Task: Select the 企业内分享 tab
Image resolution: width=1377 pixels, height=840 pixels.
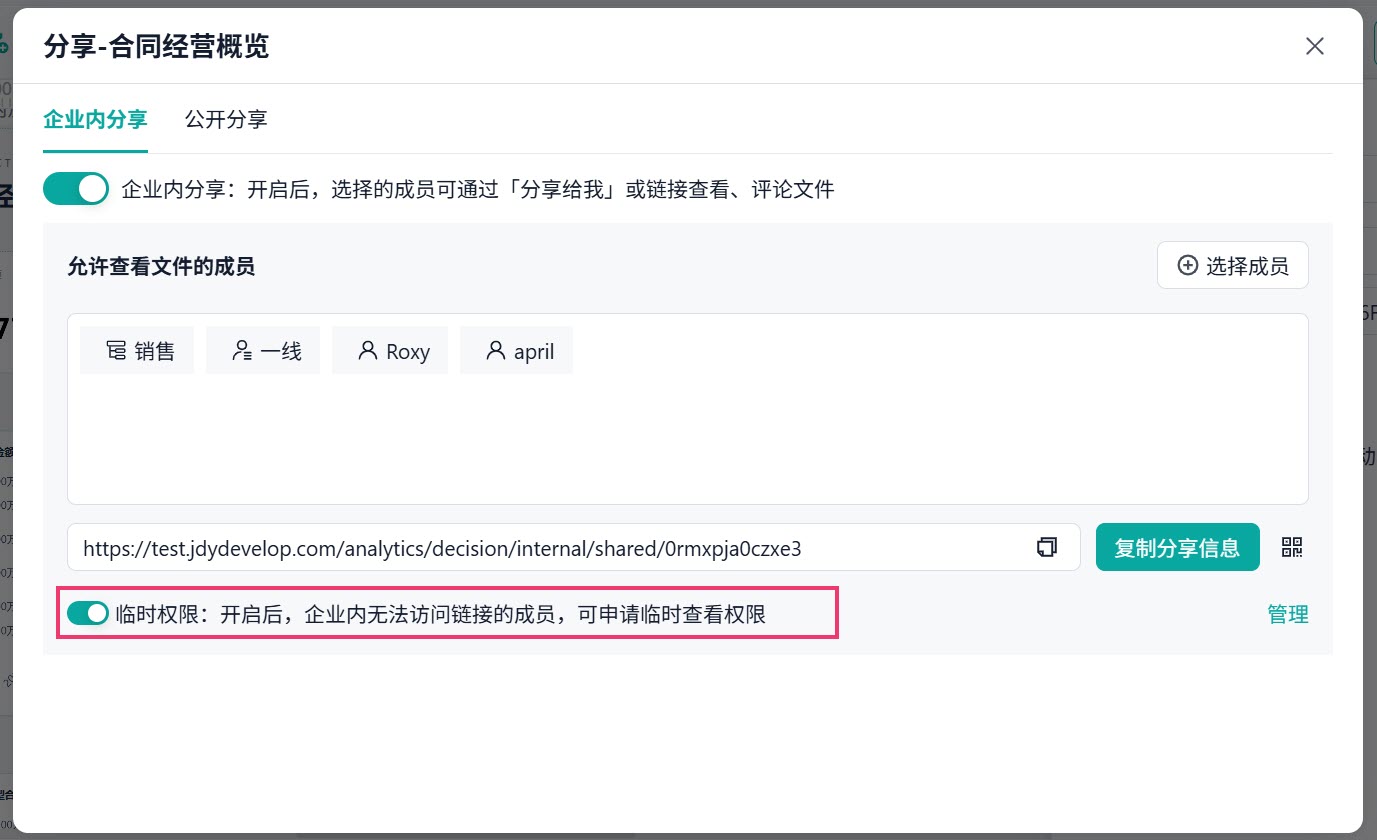Action: click(96, 120)
